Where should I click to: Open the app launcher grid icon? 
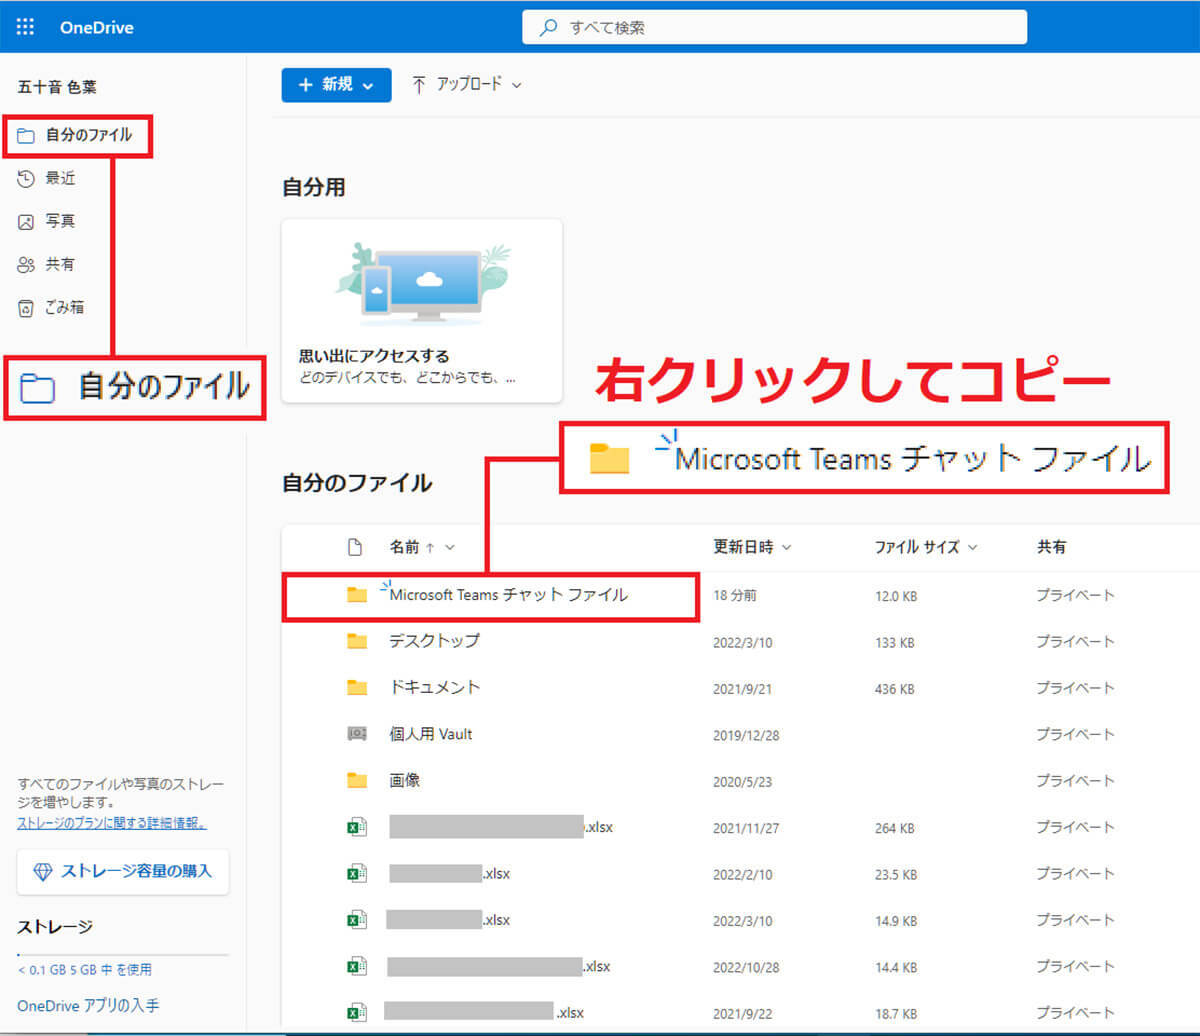(27, 27)
